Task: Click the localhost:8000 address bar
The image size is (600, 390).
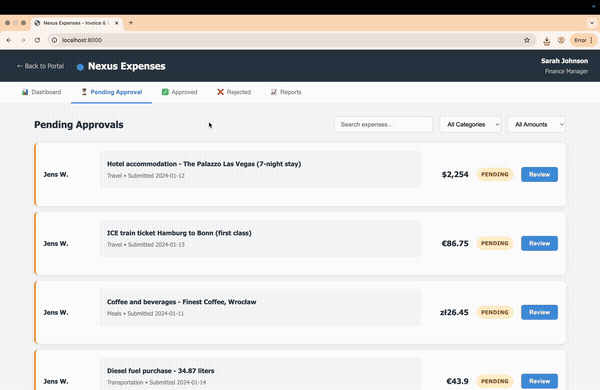Action: coord(291,40)
